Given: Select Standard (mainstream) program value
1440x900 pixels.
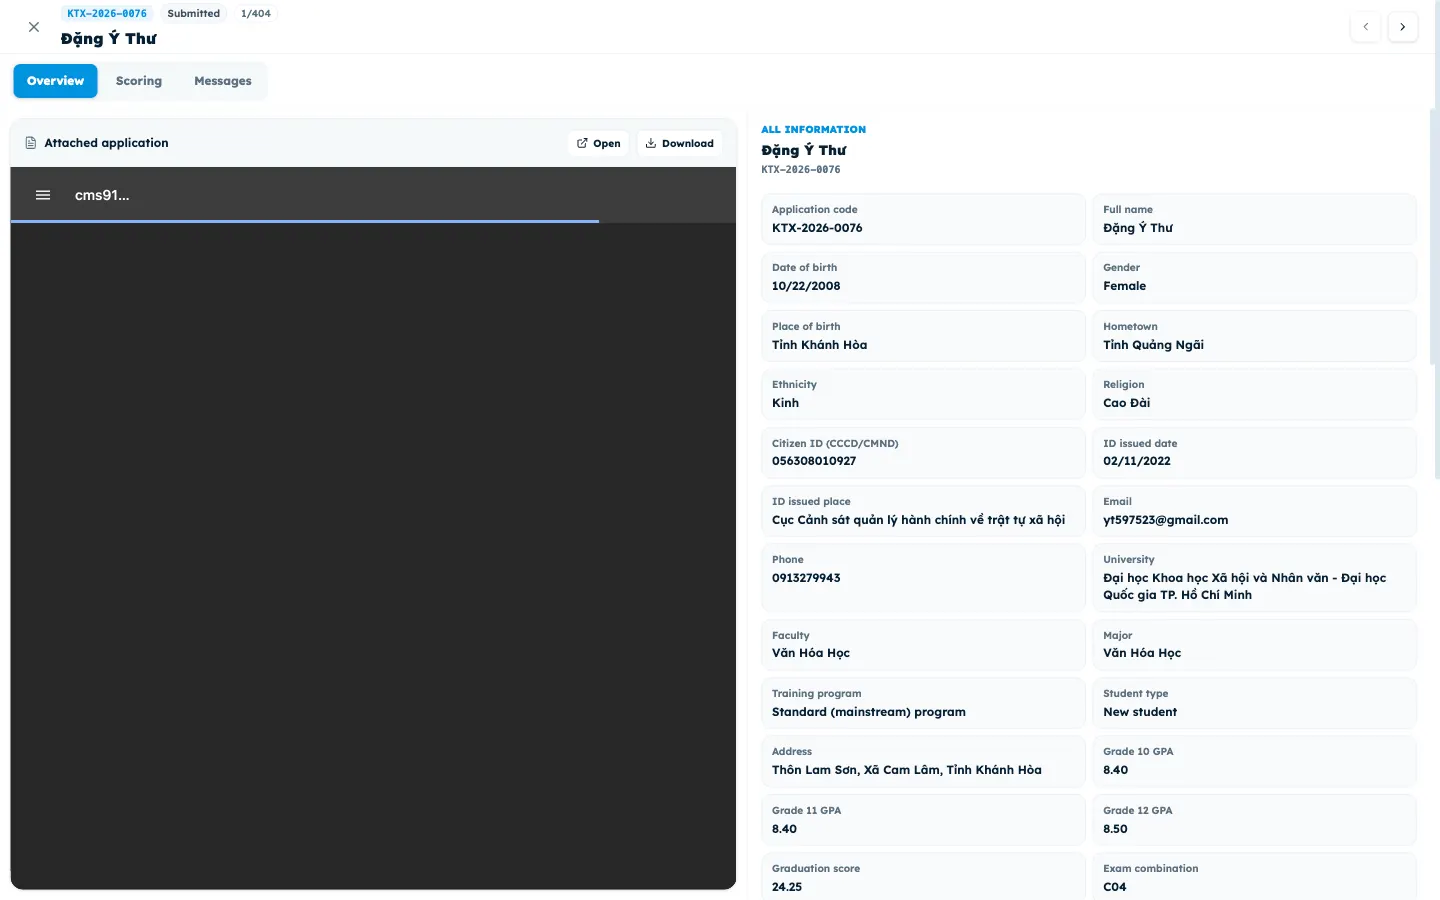Looking at the screenshot, I should click(869, 712).
